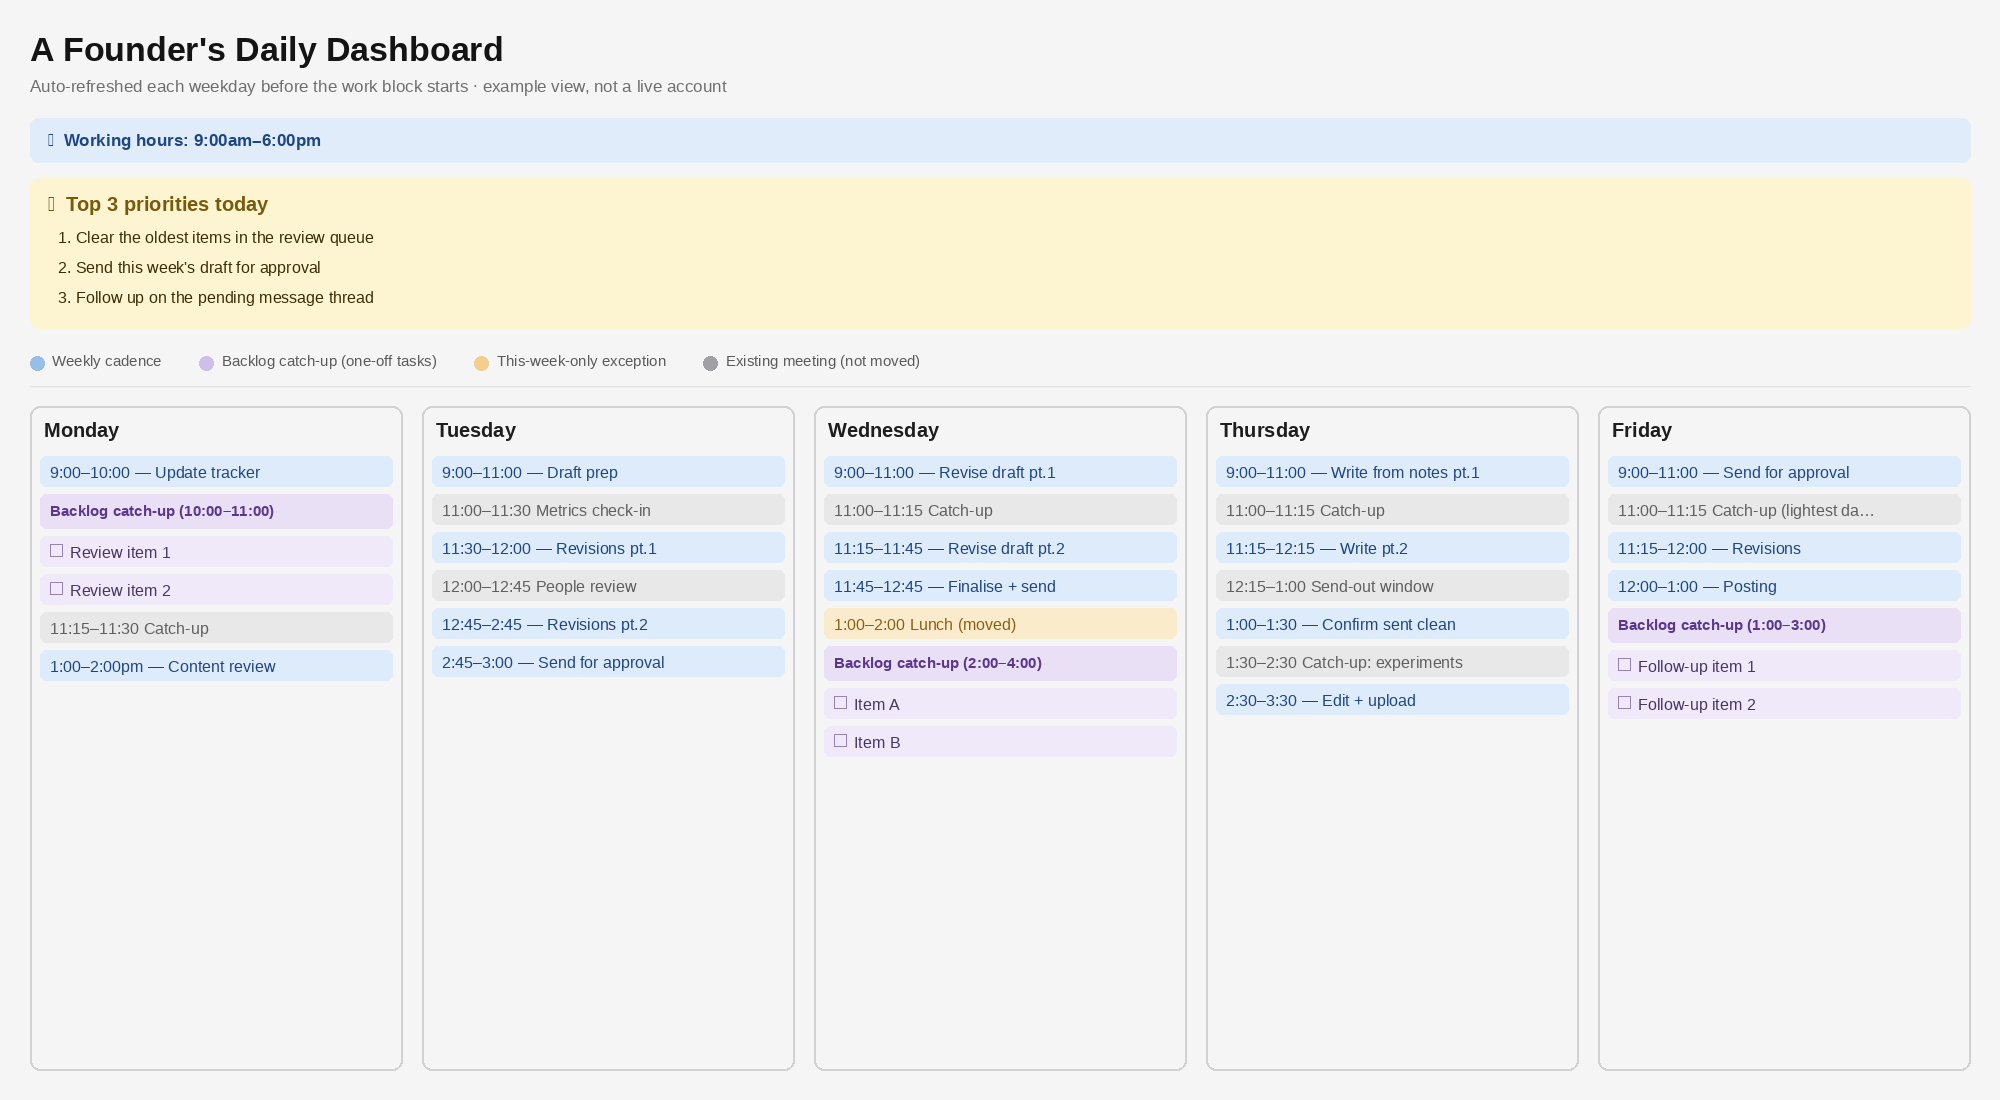Open Tuesday 11:00–11:30 Metrics check-in
This screenshot has width=2000, height=1100.
pyautogui.click(x=608, y=510)
